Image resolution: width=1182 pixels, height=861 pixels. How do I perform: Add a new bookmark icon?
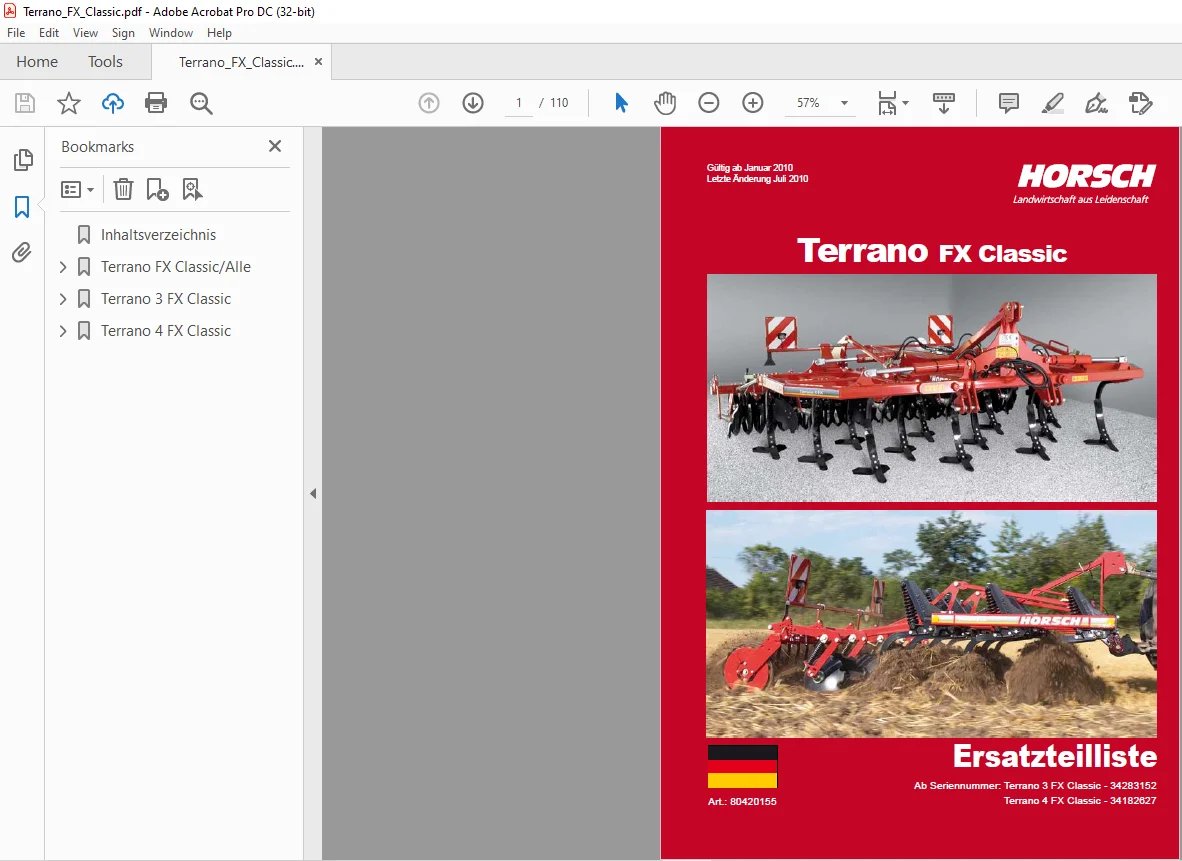click(158, 189)
